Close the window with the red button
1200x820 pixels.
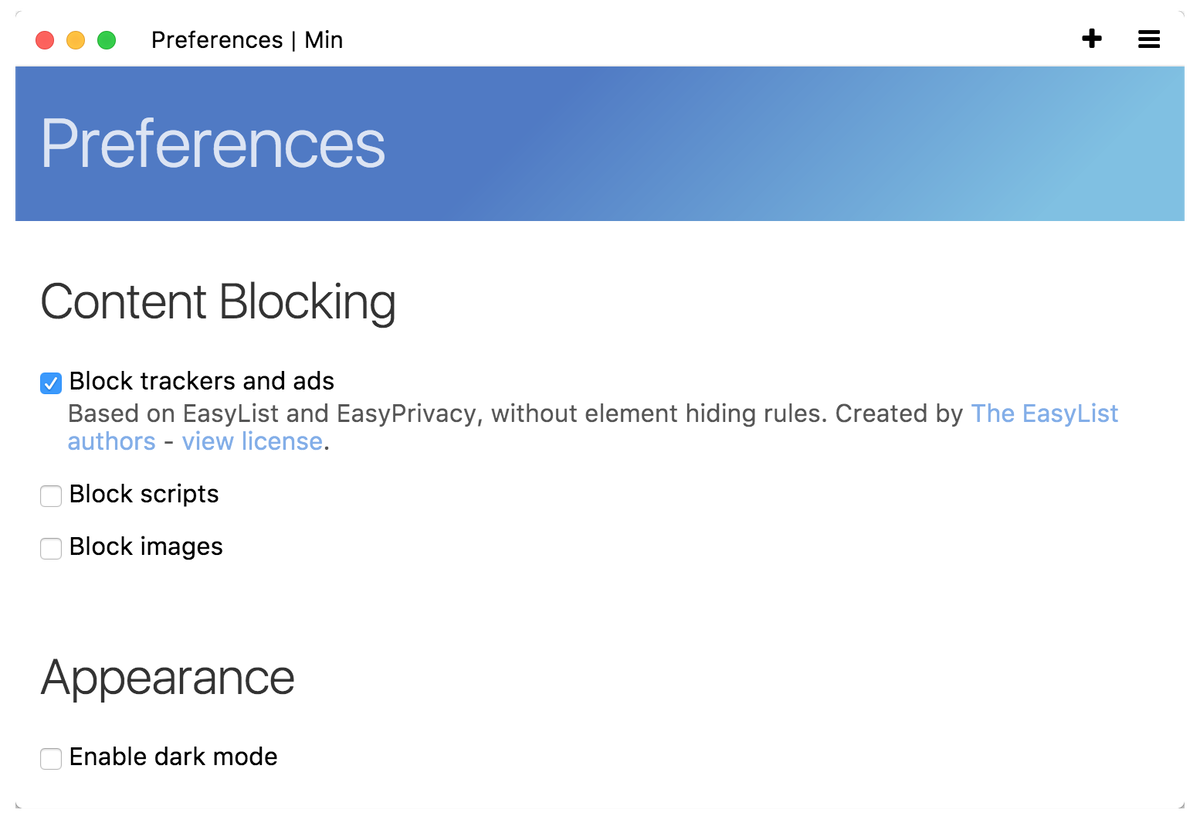pos(44,40)
